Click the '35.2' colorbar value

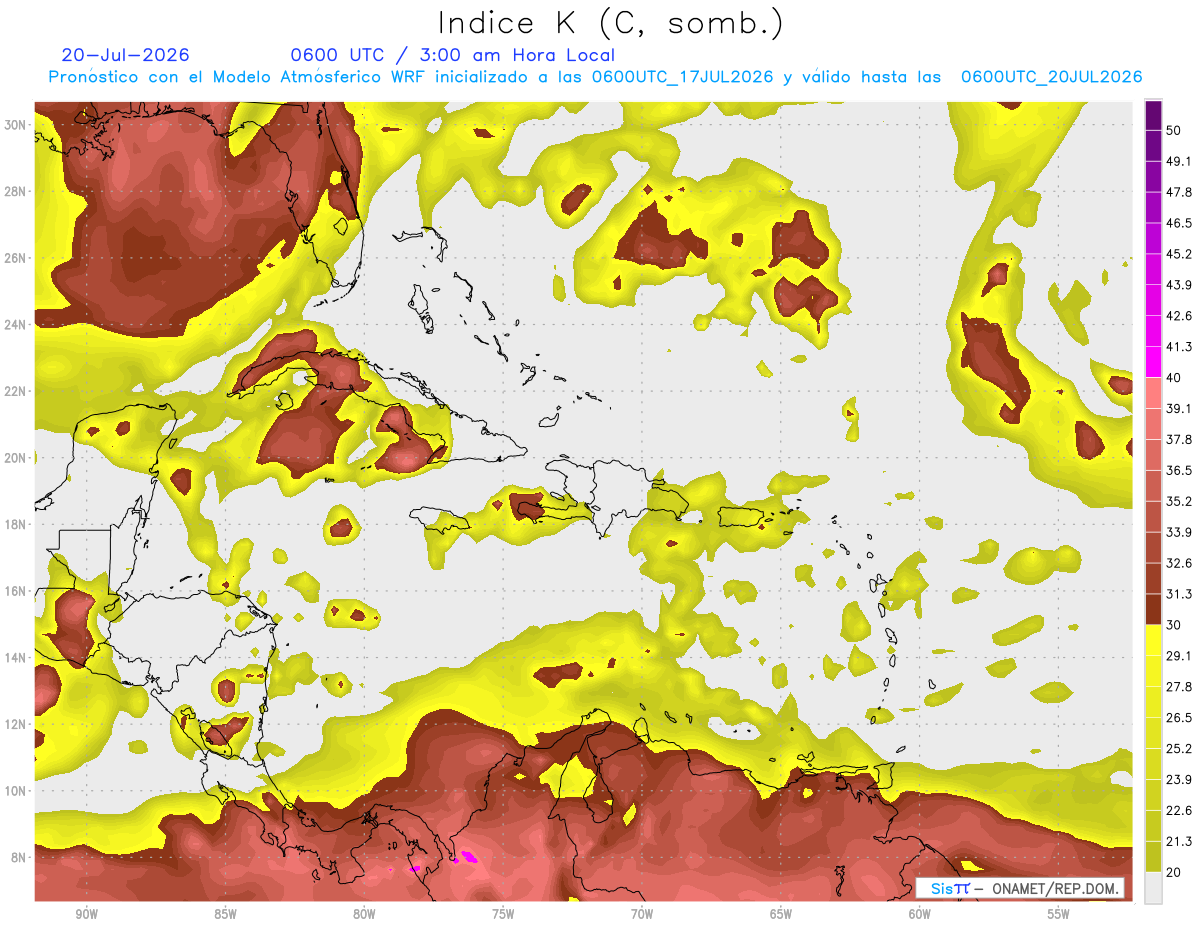(1179, 501)
